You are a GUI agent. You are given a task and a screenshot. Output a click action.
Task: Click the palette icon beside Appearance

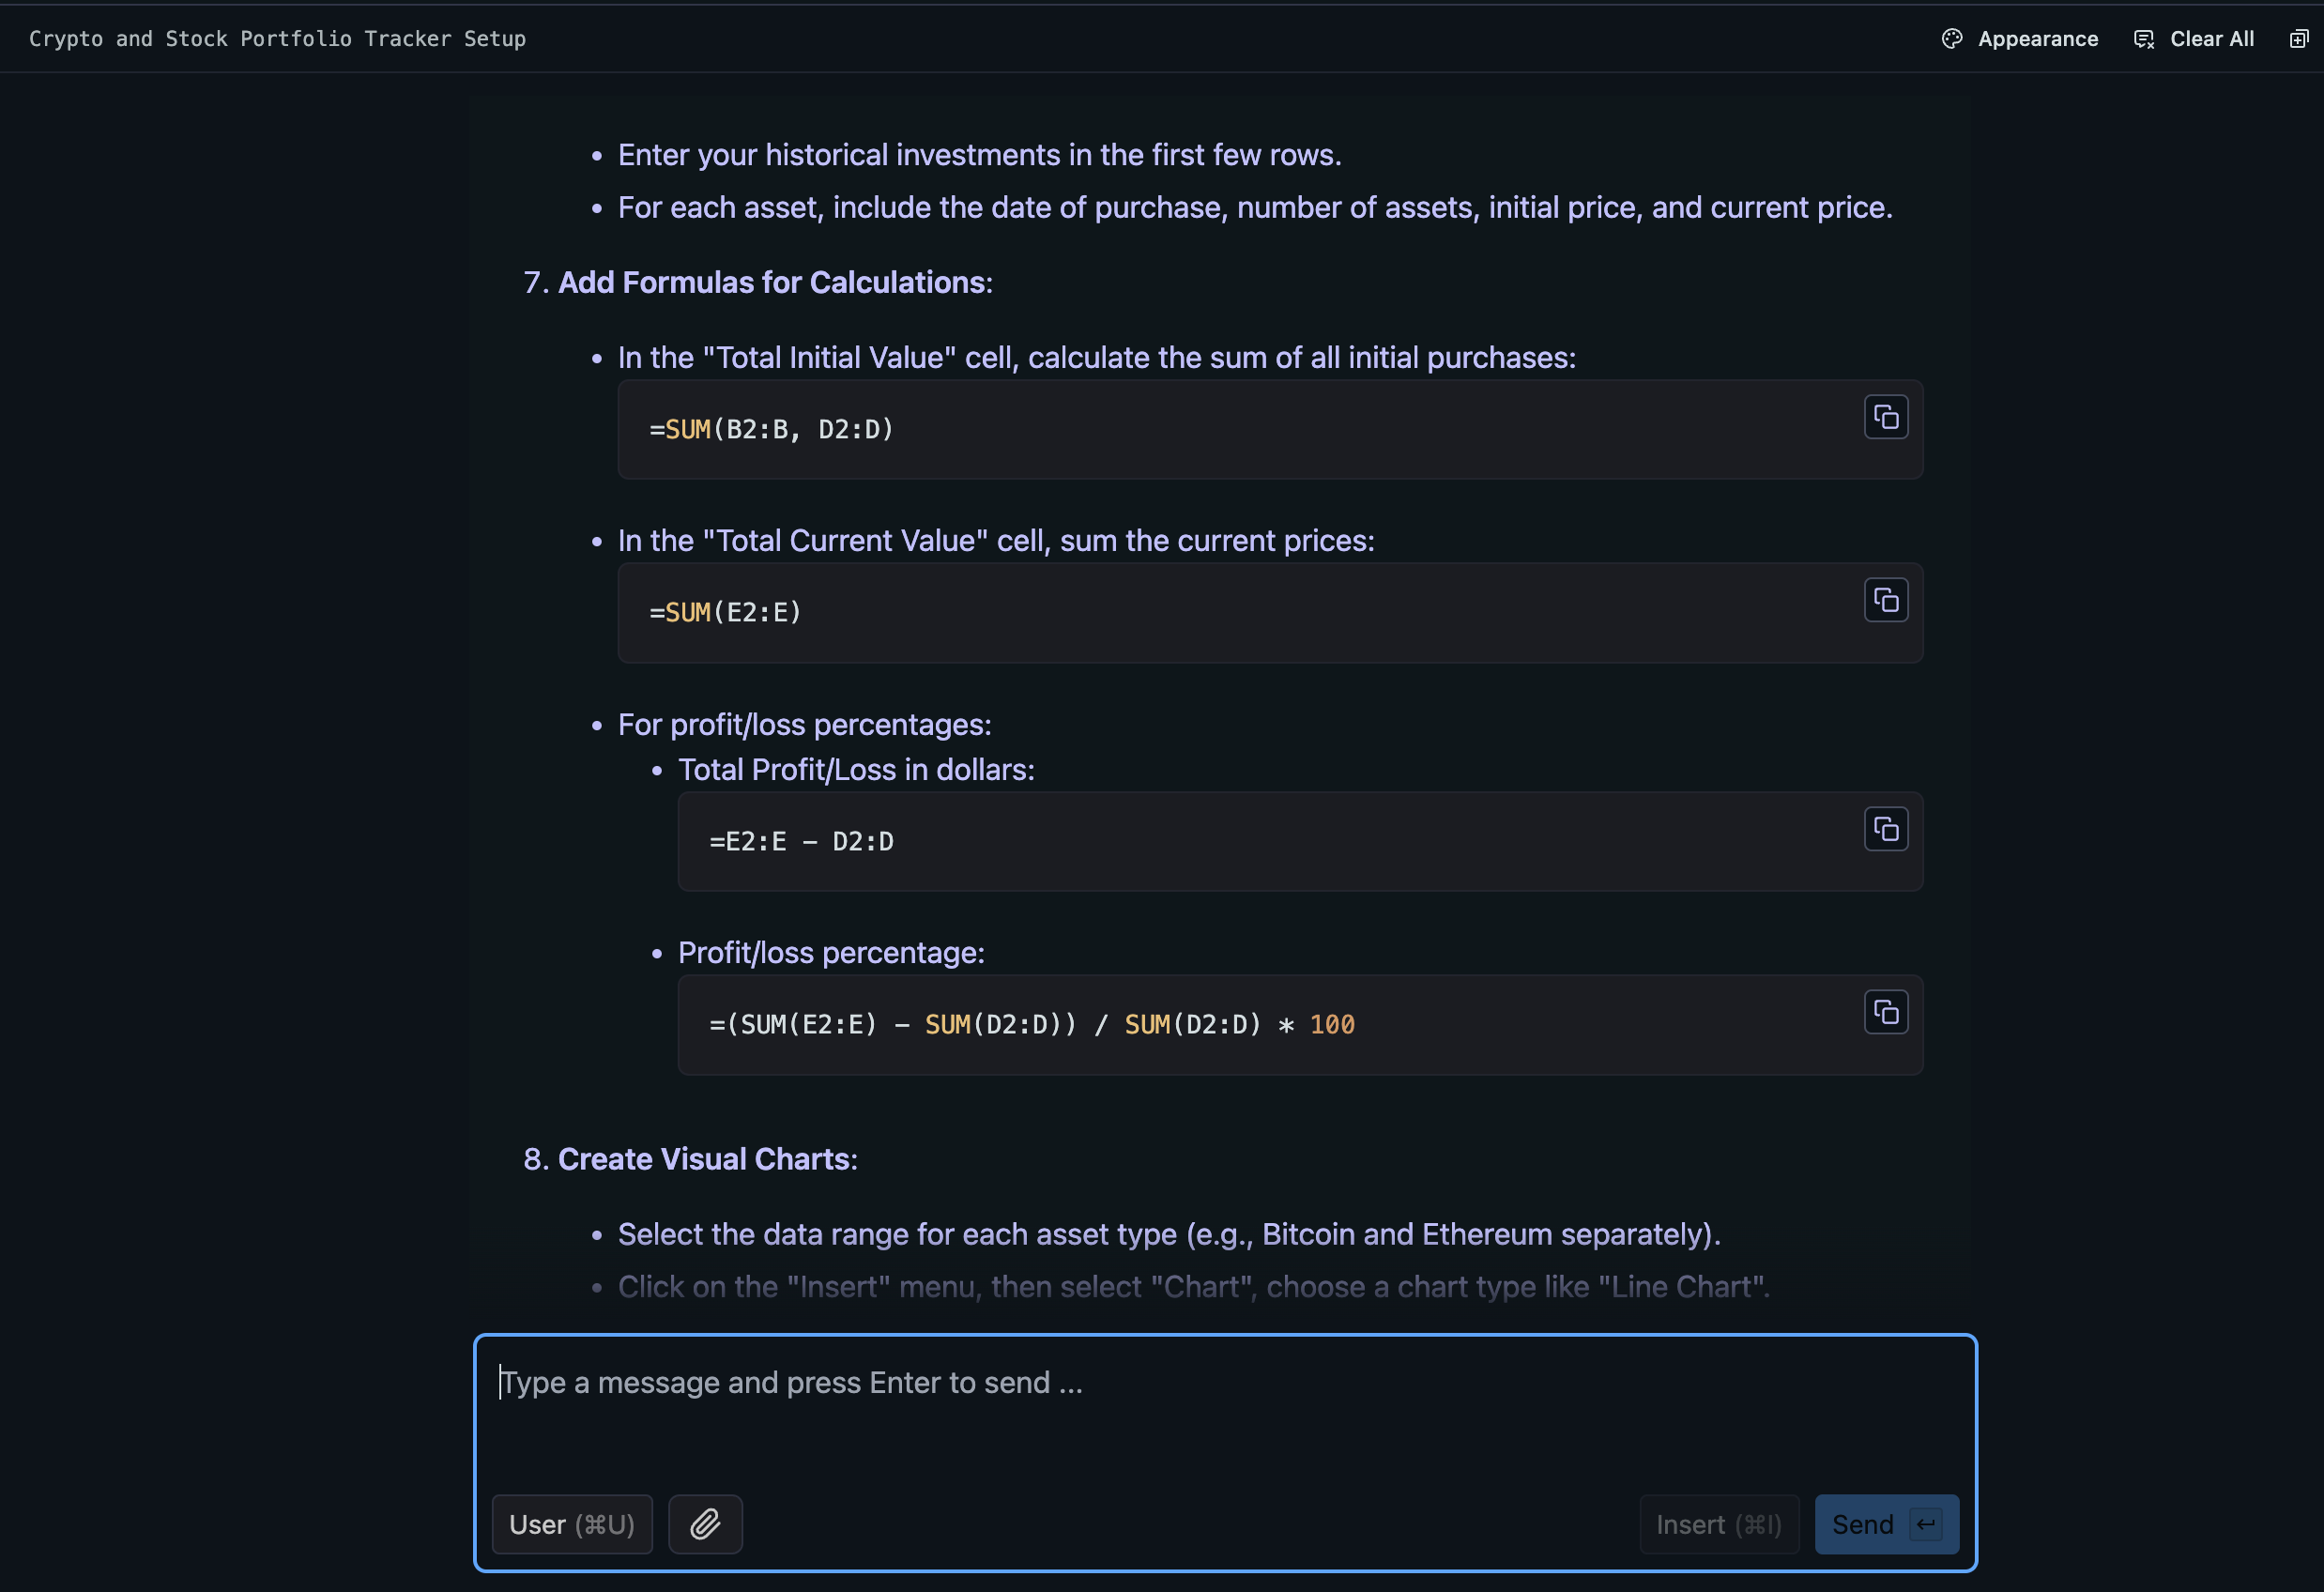[1951, 39]
